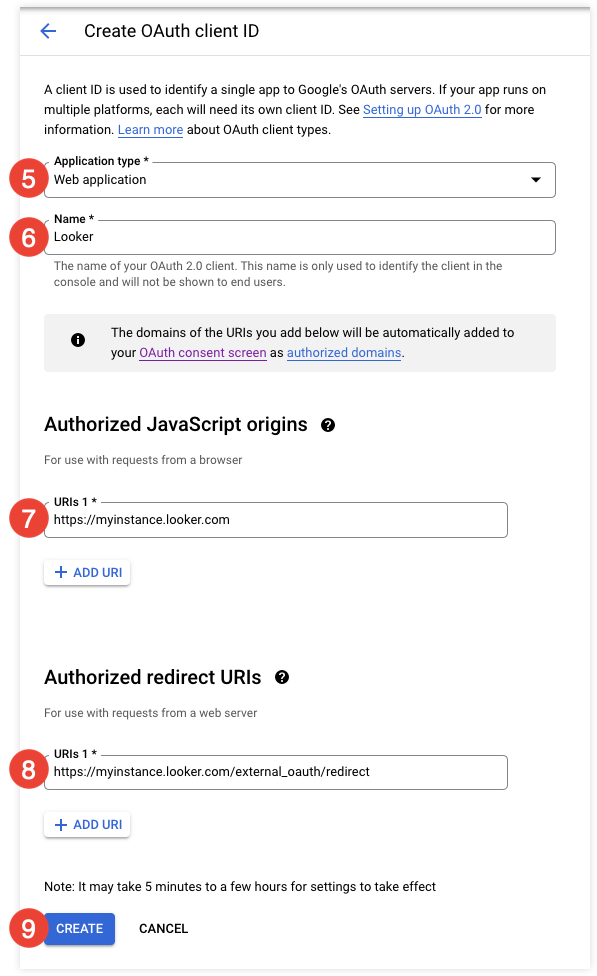Click the red step 8 marker
597x976 pixels.
pos(29,770)
